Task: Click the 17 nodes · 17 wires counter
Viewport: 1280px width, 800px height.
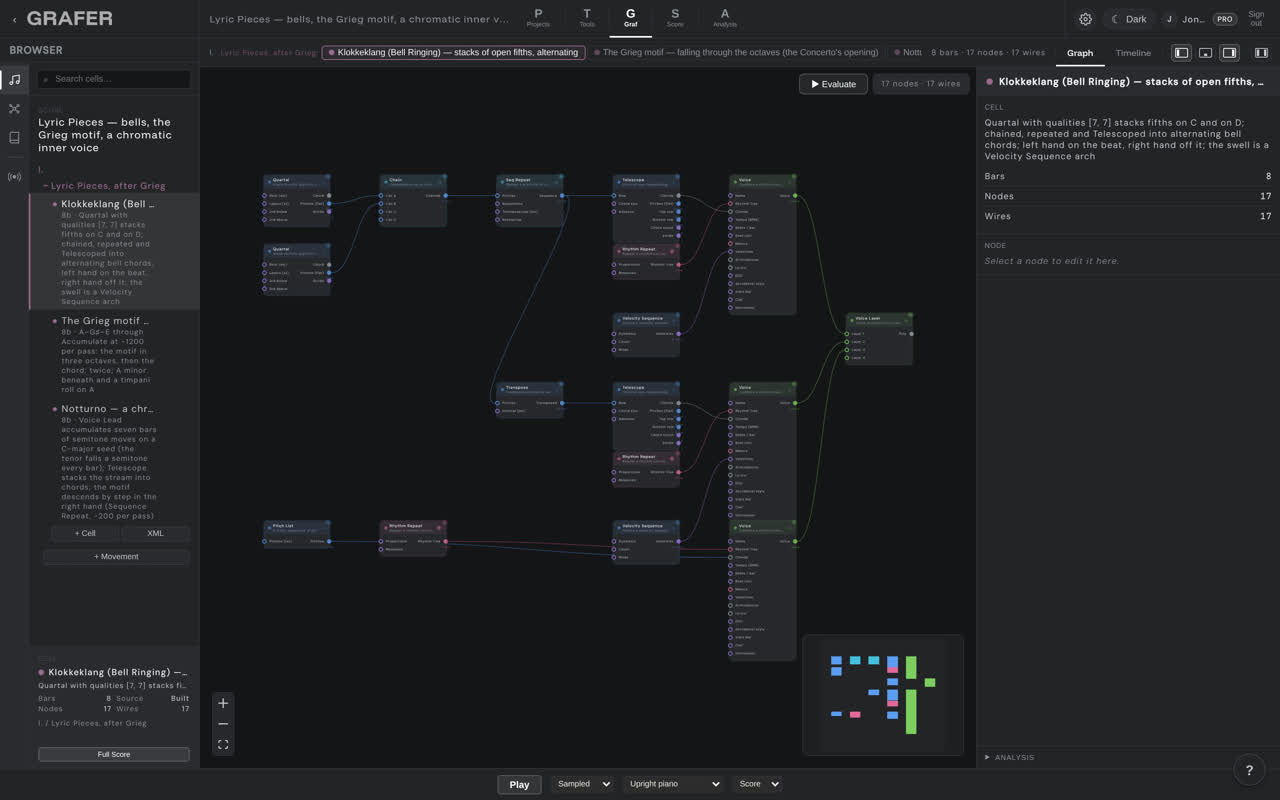Action: [920, 84]
